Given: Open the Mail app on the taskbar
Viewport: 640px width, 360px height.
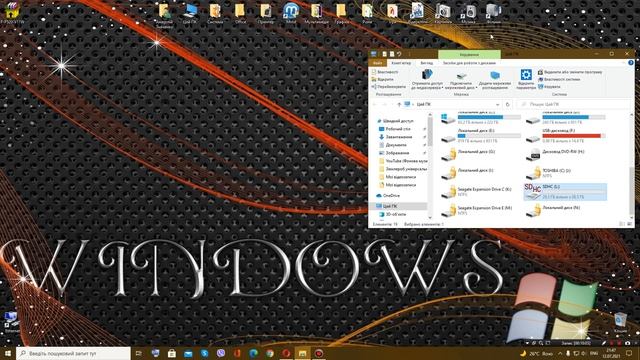Looking at the screenshot, I should click(x=188, y=353).
